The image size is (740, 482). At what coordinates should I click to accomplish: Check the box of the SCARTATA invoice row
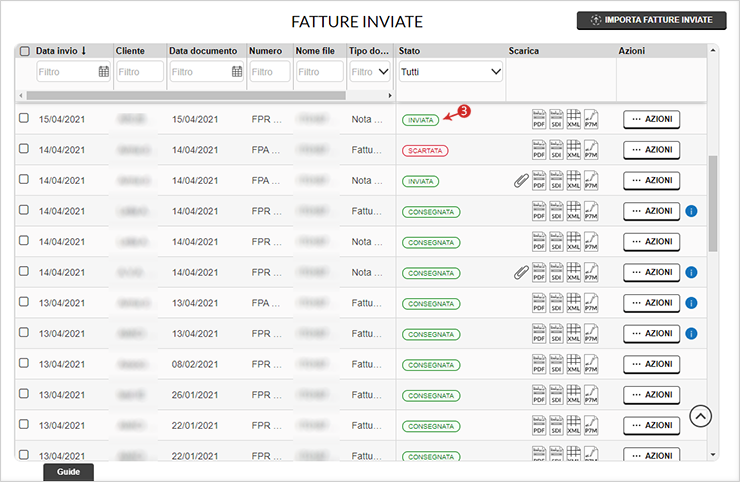pyautogui.click(x=24, y=149)
